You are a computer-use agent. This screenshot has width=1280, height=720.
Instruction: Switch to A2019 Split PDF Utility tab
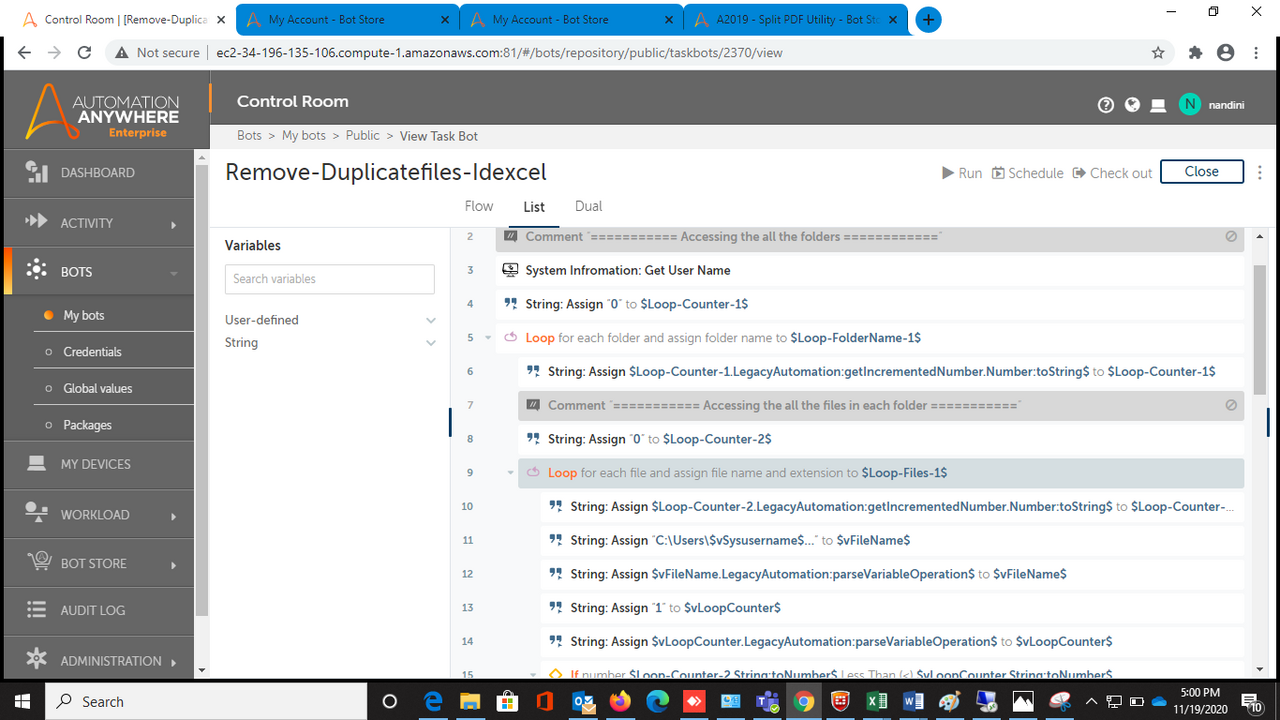(796, 19)
